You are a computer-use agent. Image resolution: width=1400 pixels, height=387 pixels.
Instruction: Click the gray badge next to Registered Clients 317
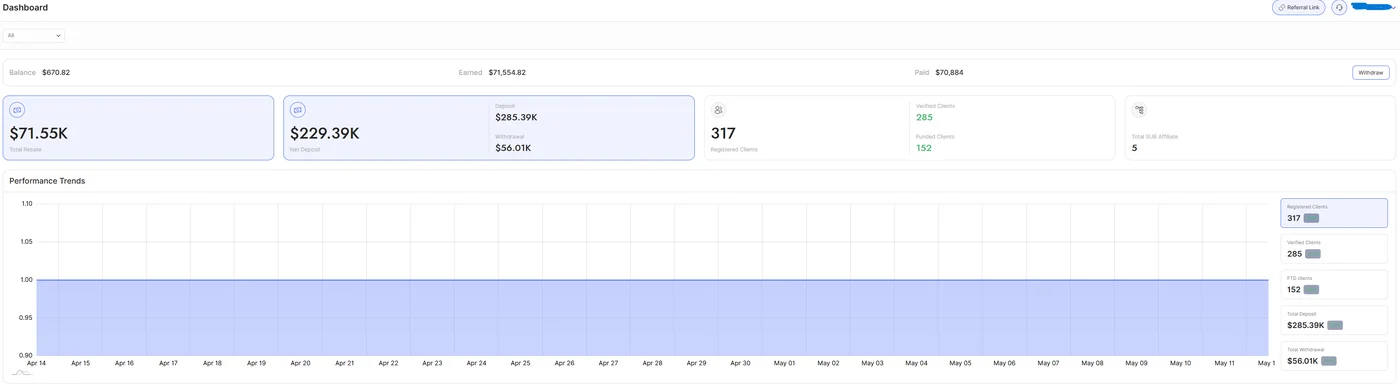(x=1311, y=218)
